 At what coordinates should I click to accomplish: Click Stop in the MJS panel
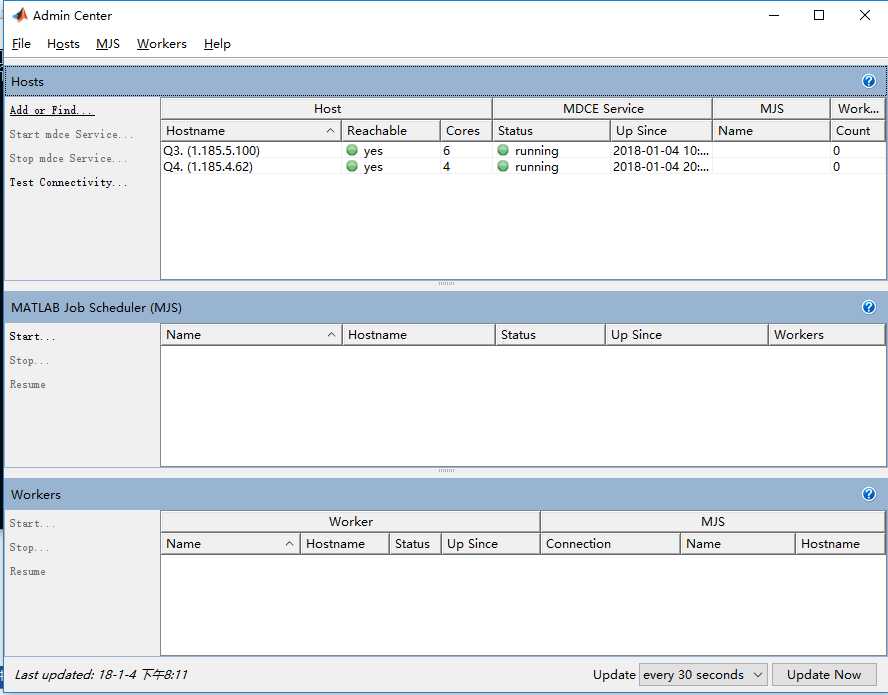pos(29,360)
